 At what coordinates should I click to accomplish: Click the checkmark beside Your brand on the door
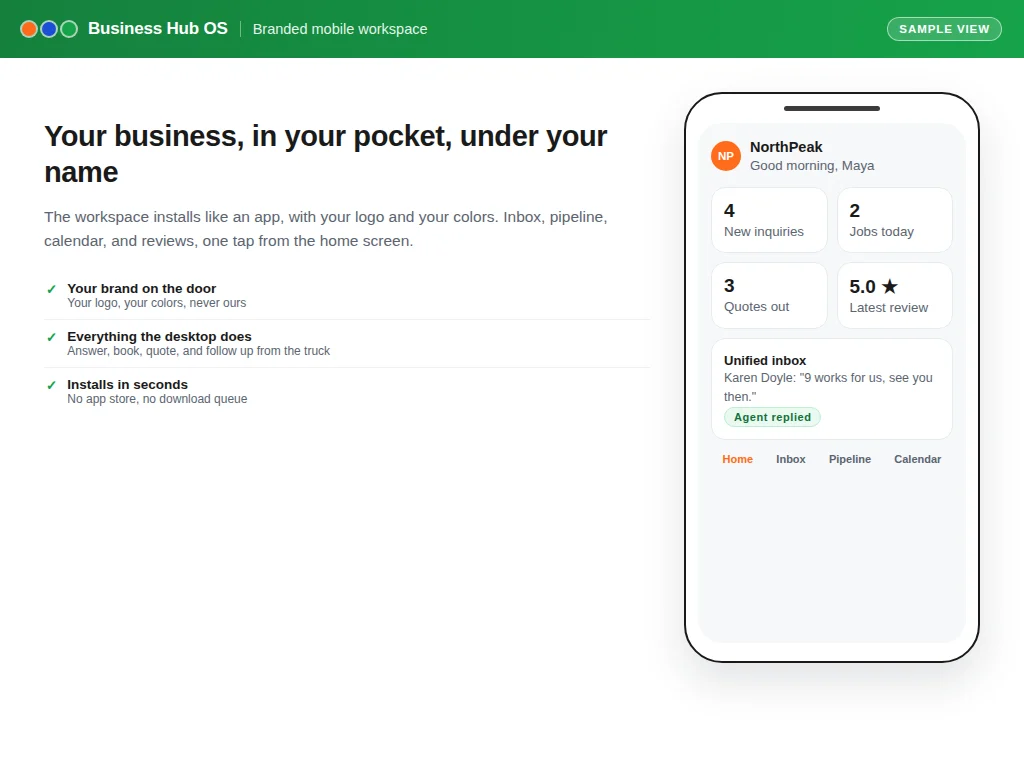(52, 289)
